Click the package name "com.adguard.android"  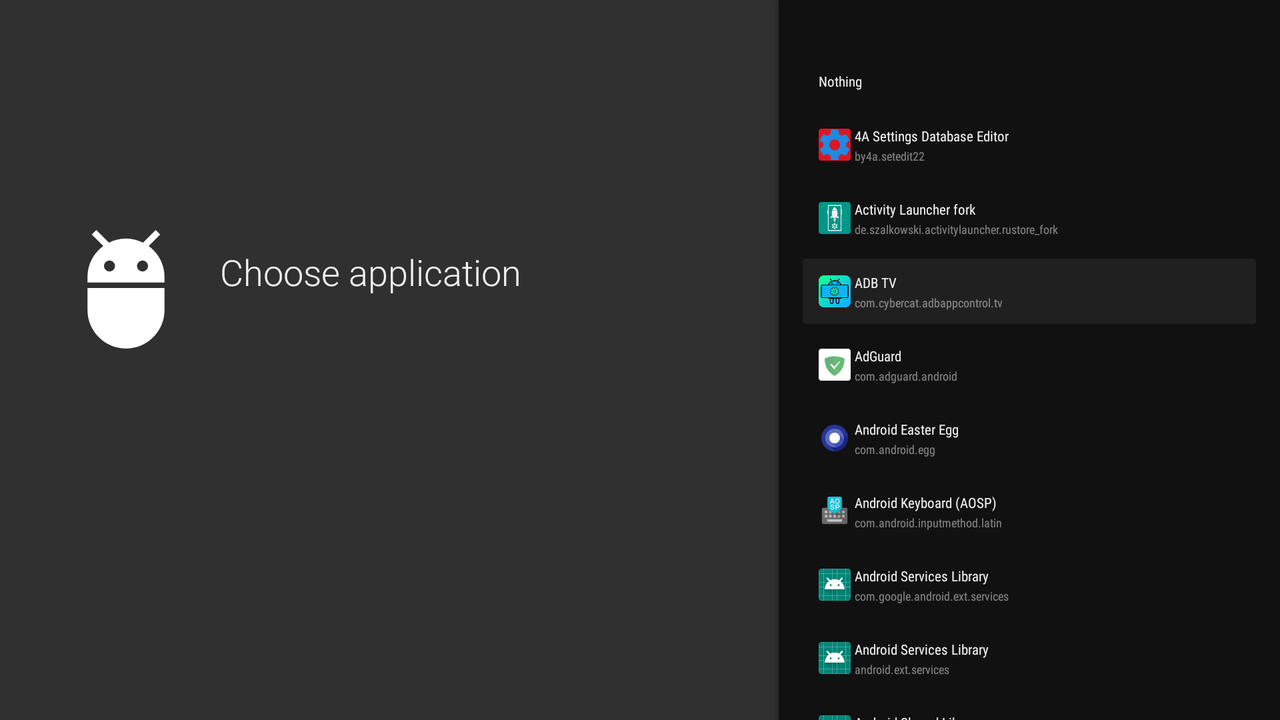[x=906, y=377]
